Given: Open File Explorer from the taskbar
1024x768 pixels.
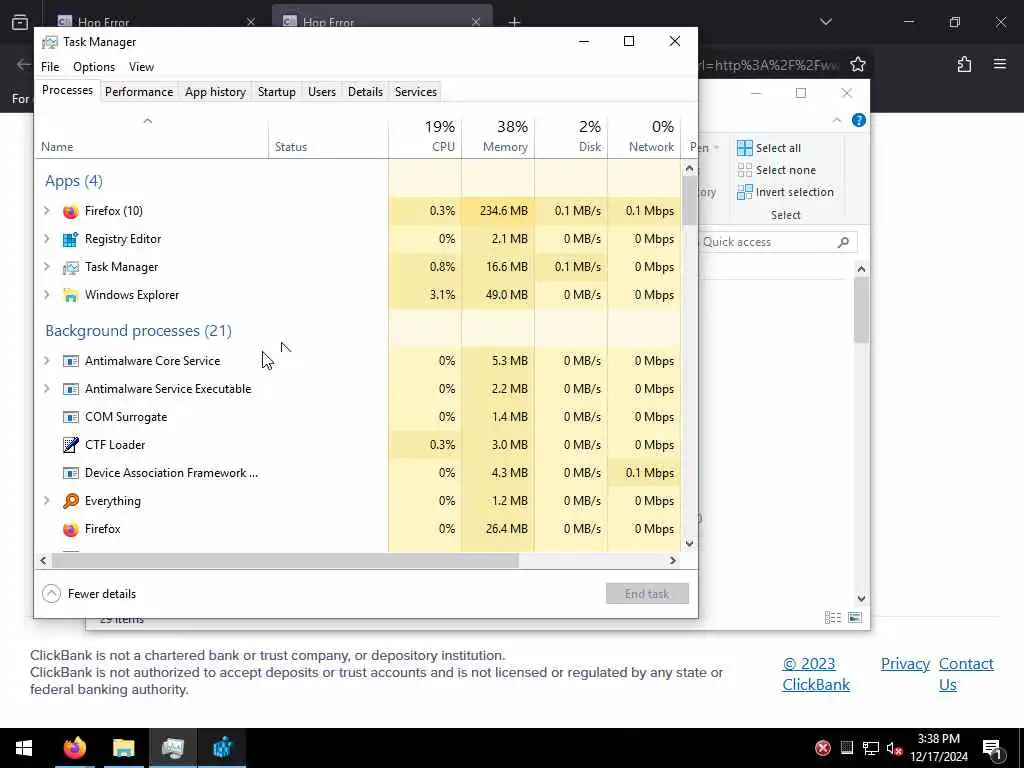Looking at the screenshot, I should pyautogui.click(x=123, y=748).
